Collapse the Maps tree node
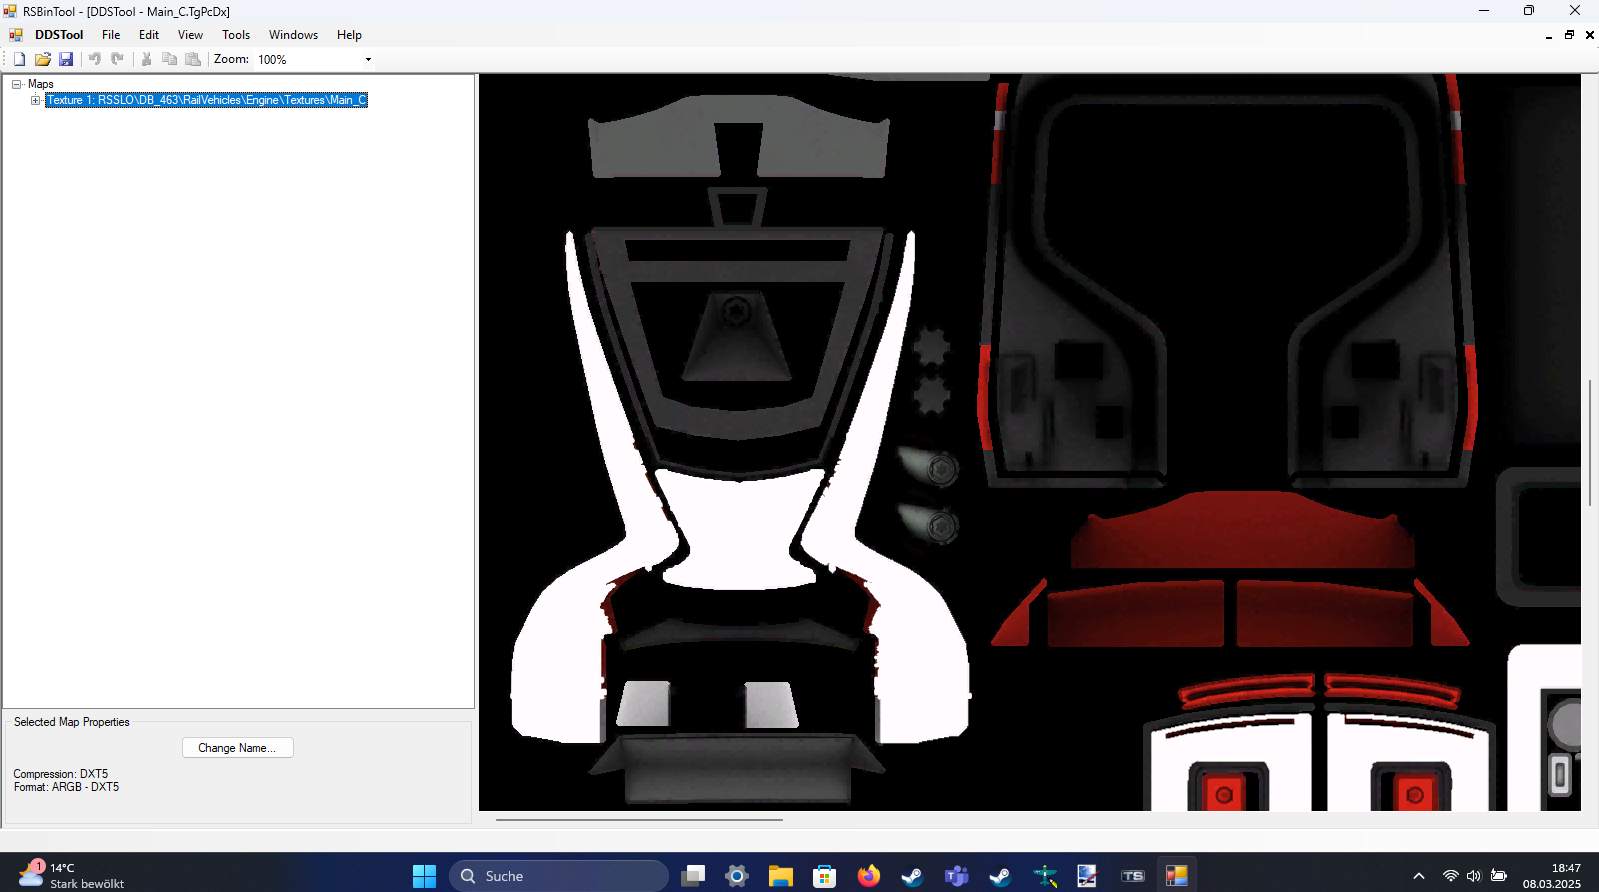 click(17, 84)
